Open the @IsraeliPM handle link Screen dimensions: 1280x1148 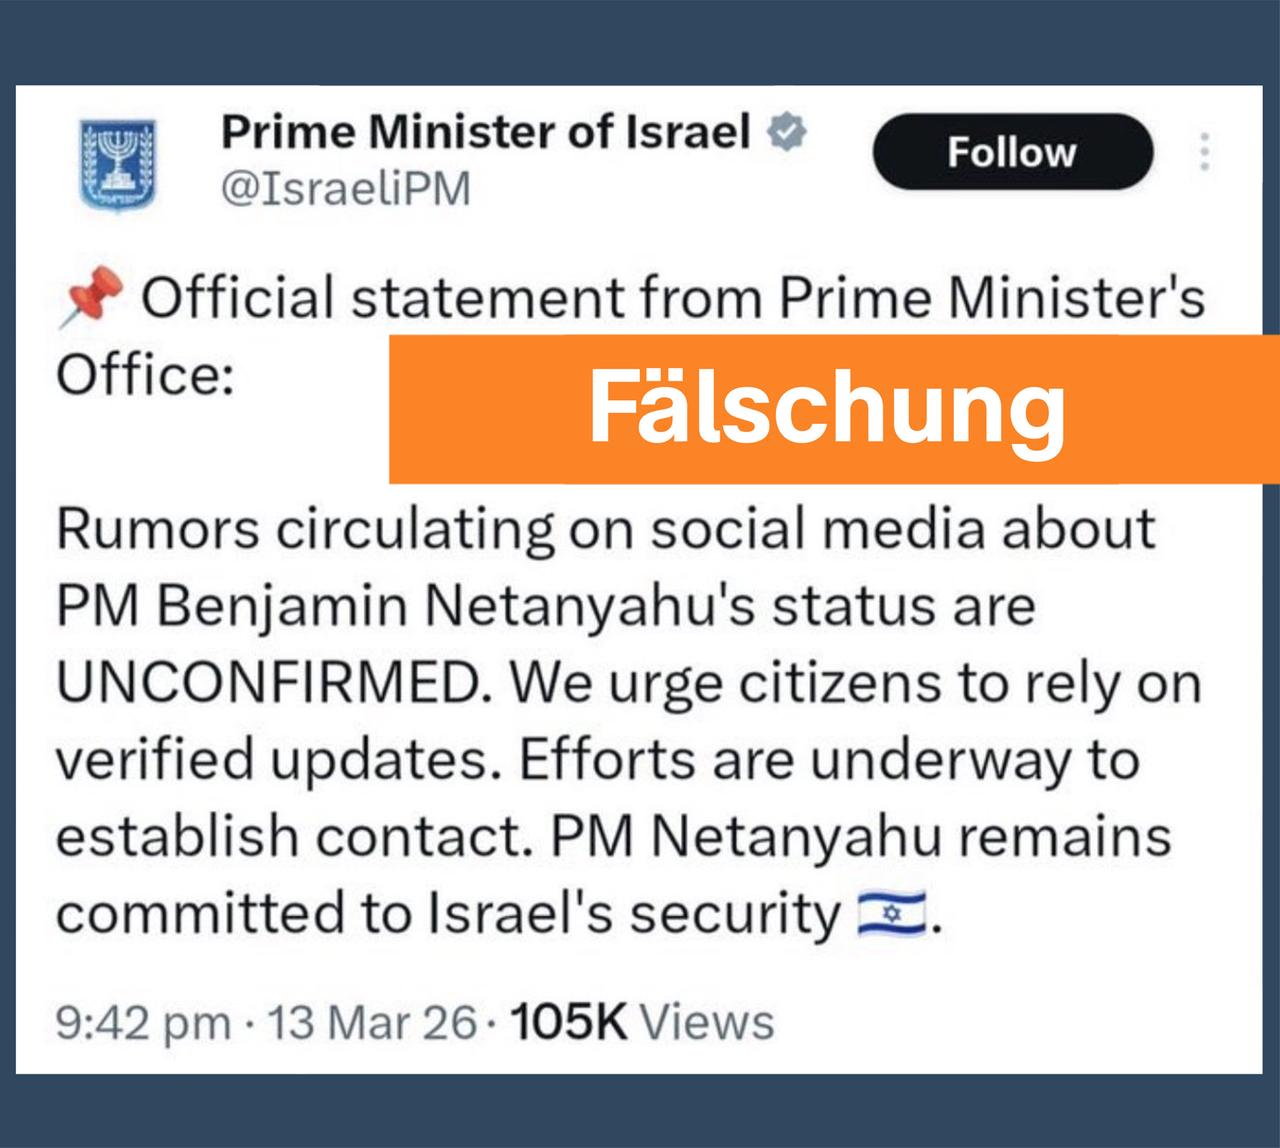(345, 188)
